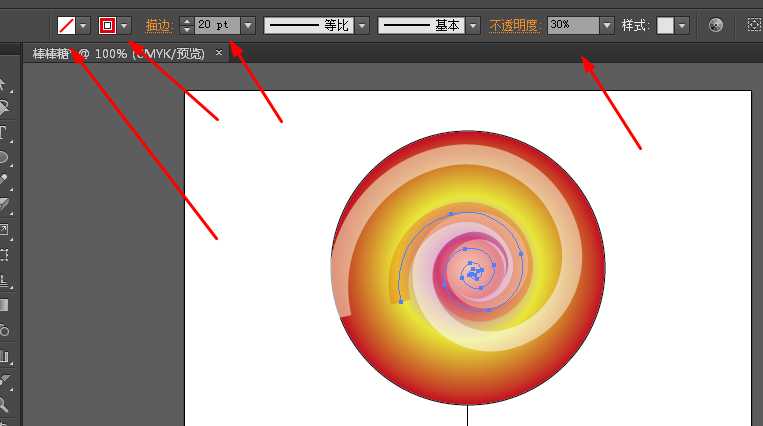
Task: Expand the 基本 brush definition dropdown
Action: 472,25
